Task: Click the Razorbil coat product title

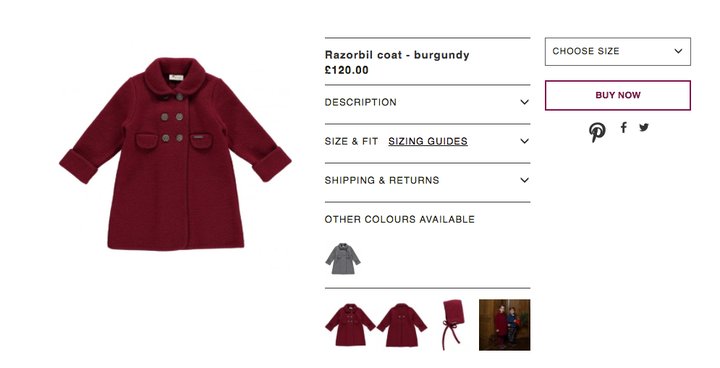Action: pos(397,55)
